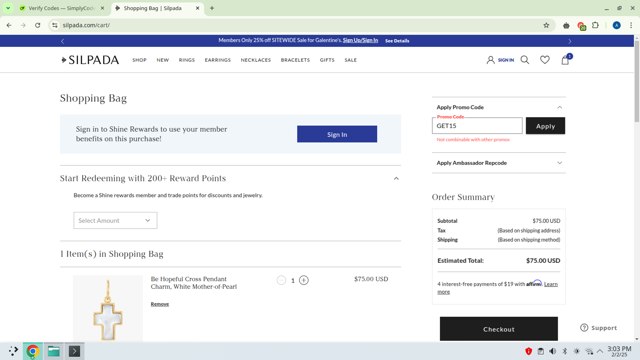Show hidden system tray icons chevron
Viewport: 640px width, 360px height.
[x=600, y=351]
